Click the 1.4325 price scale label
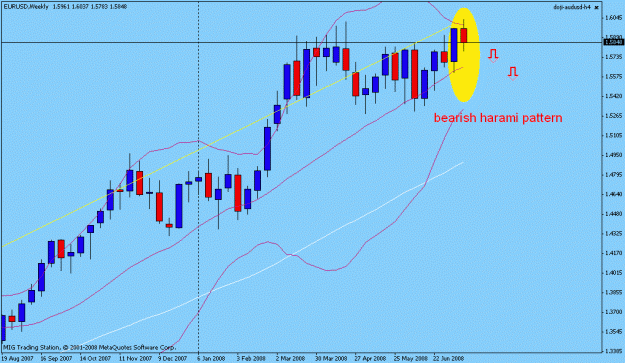The image size is (625, 363). coord(613,233)
